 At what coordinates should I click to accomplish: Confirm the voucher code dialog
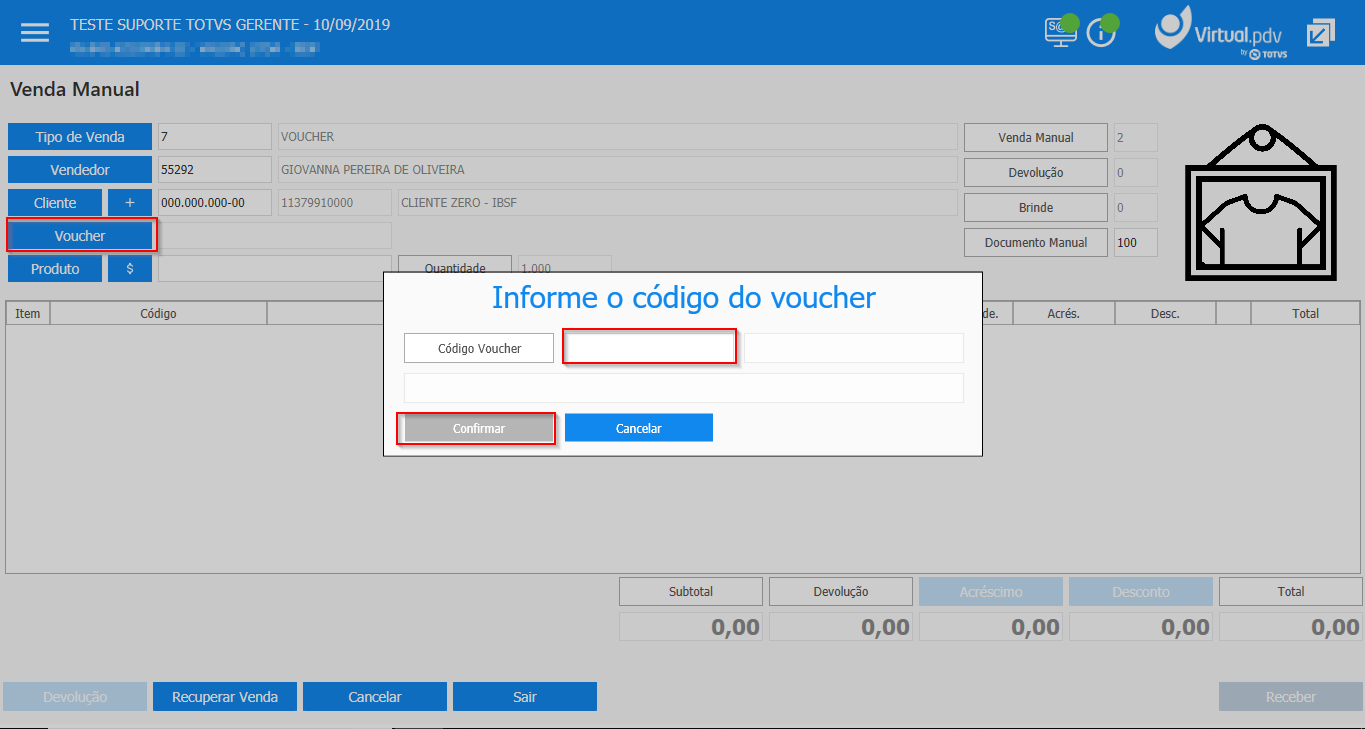[479, 428]
